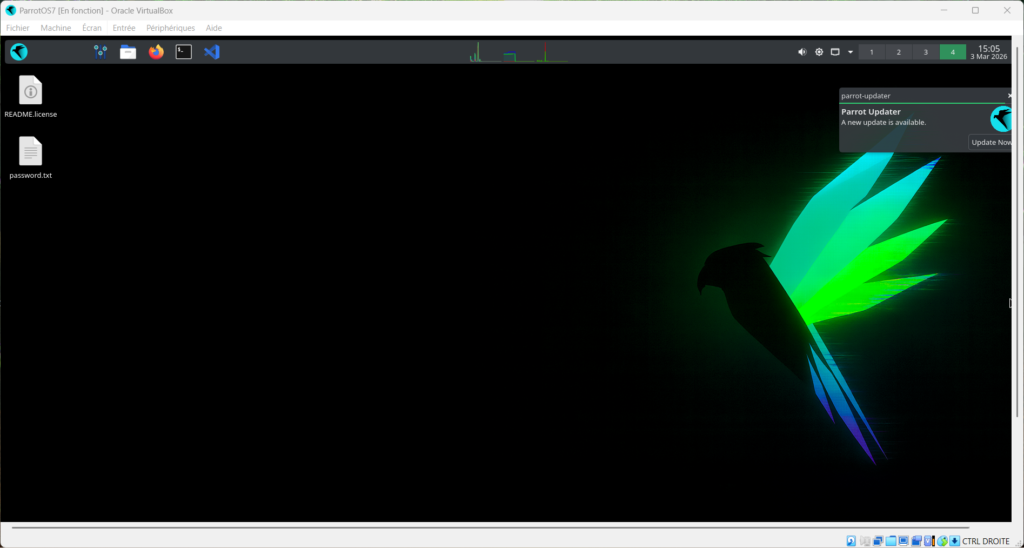Image resolution: width=1024 pixels, height=548 pixels.
Task: Open the Périphériques menu
Action: click(x=170, y=28)
